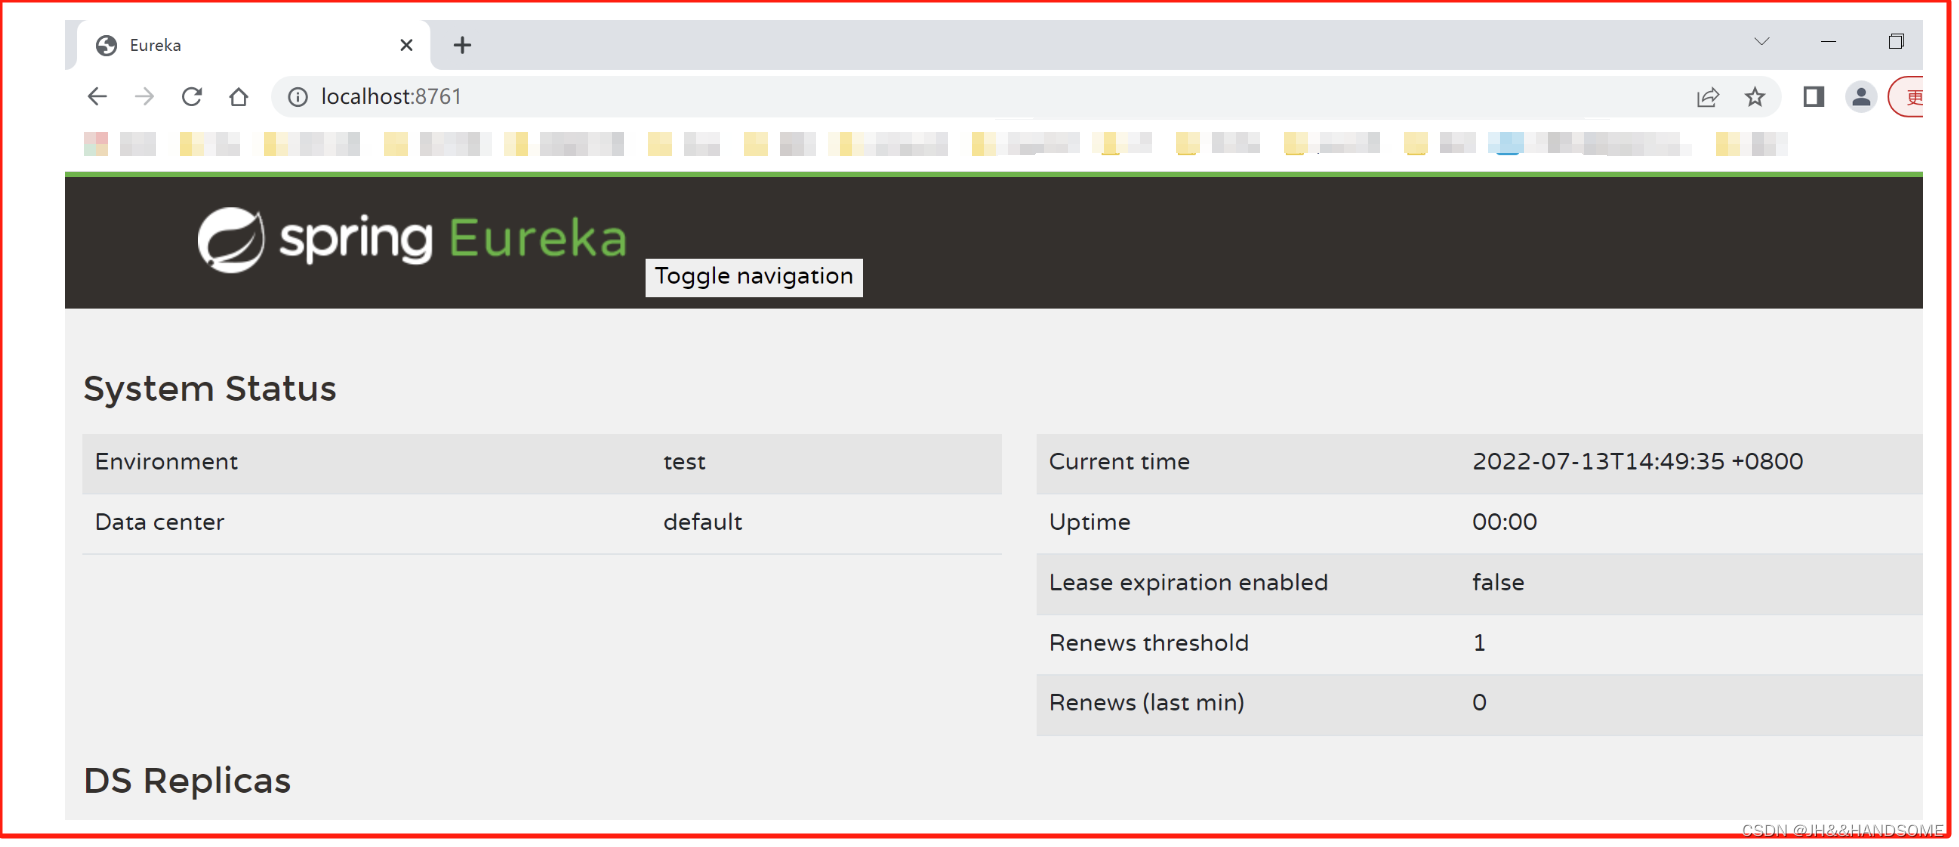Screen dimensions: 1959x847
Task: Select the Renews threshold label
Action: click(1148, 643)
